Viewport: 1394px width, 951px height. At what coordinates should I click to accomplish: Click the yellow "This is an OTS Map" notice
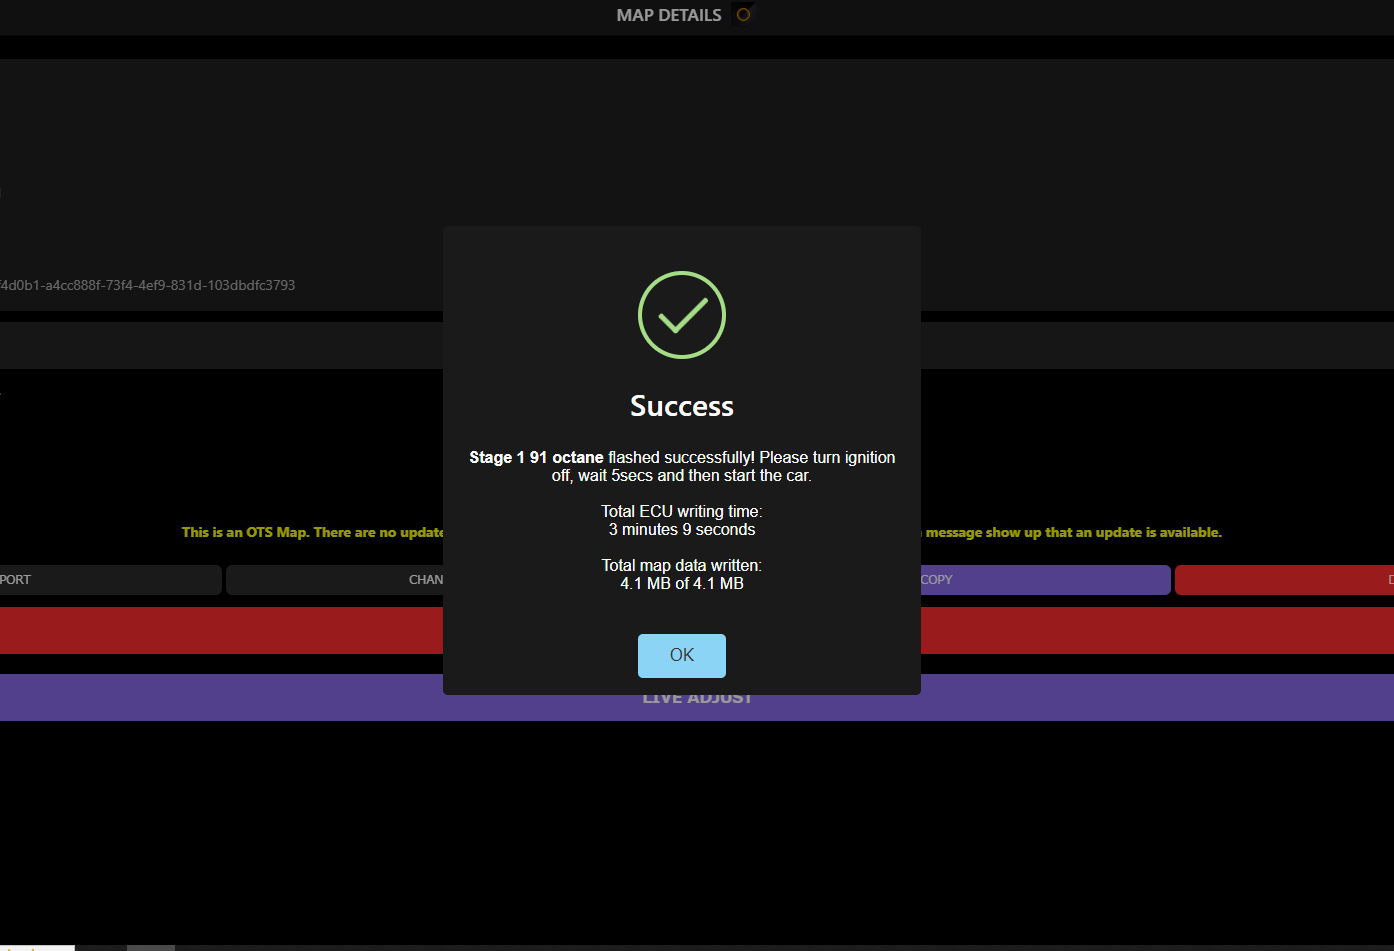pos(313,532)
